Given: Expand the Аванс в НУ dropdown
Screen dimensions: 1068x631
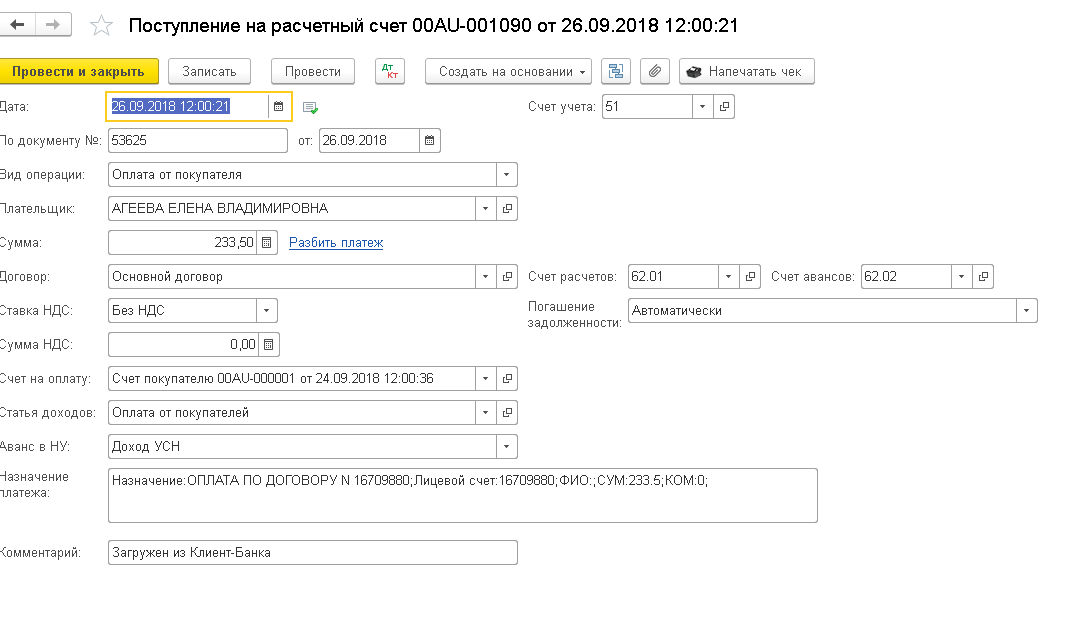Looking at the screenshot, I should coord(507,446).
